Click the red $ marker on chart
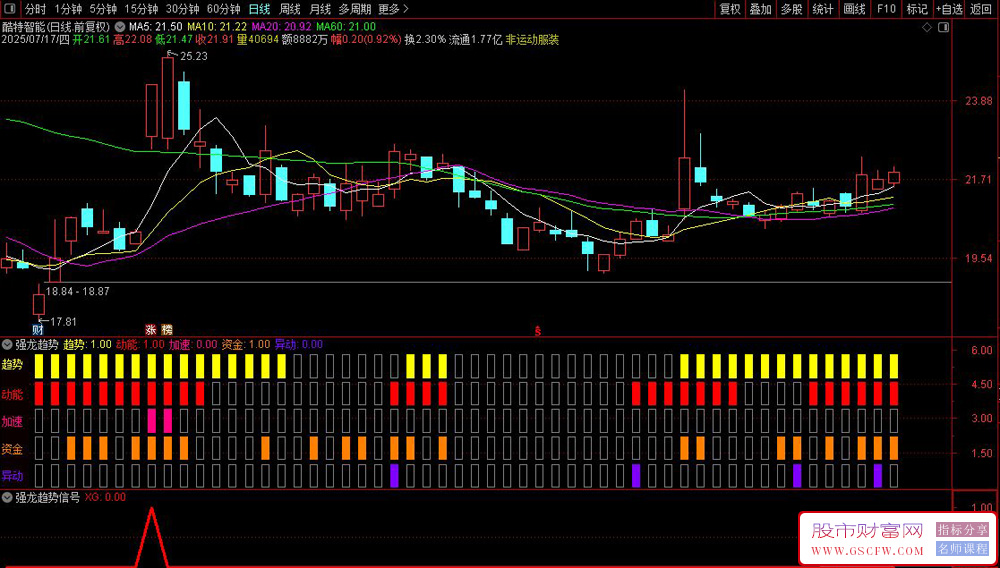The height and width of the screenshot is (568, 1000). 538,331
